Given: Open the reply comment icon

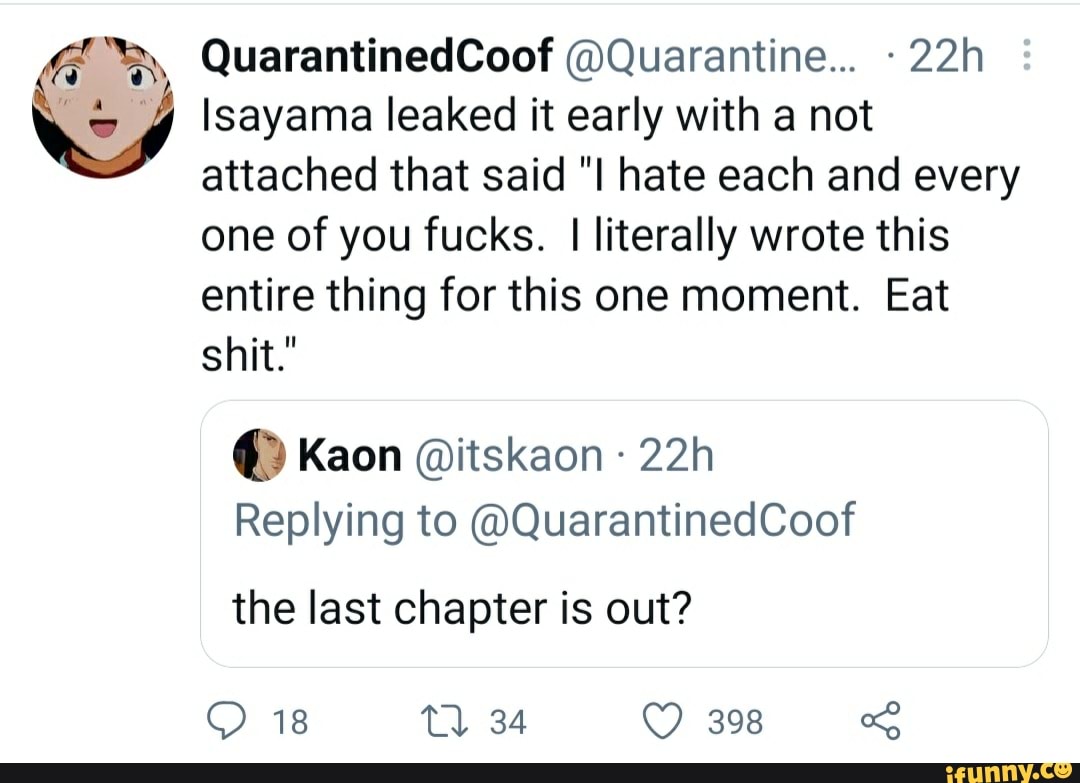Looking at the screenshot, I should click(x=228, y=719).
